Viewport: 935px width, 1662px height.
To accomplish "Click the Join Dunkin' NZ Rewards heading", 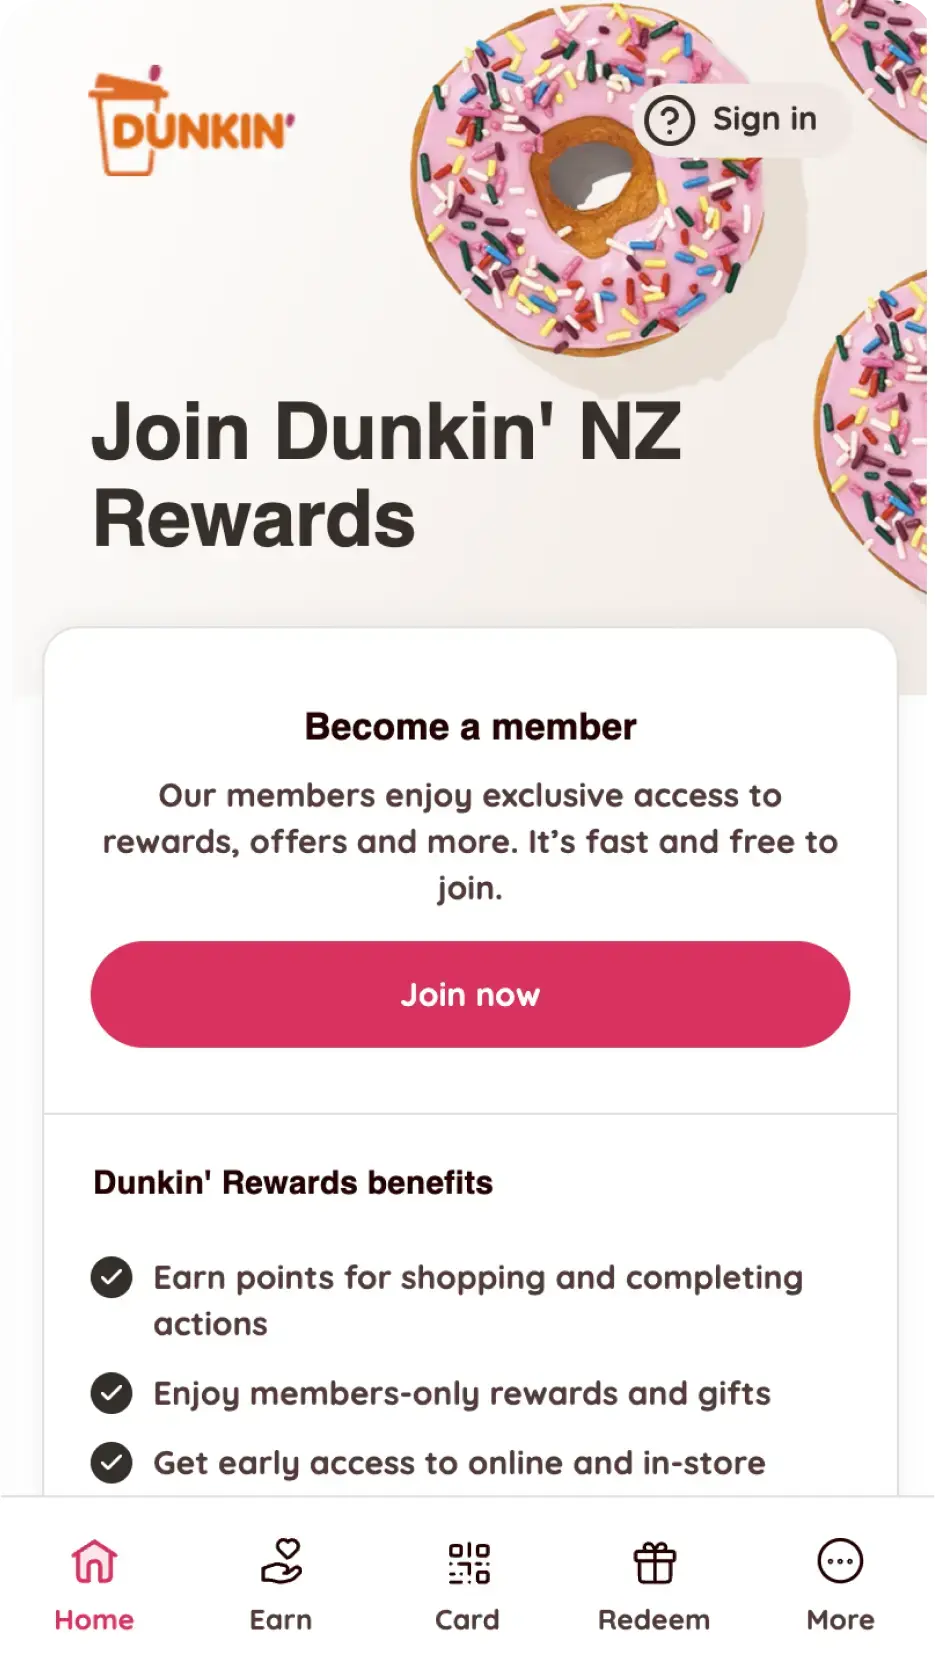I will [x=386, y=474].
